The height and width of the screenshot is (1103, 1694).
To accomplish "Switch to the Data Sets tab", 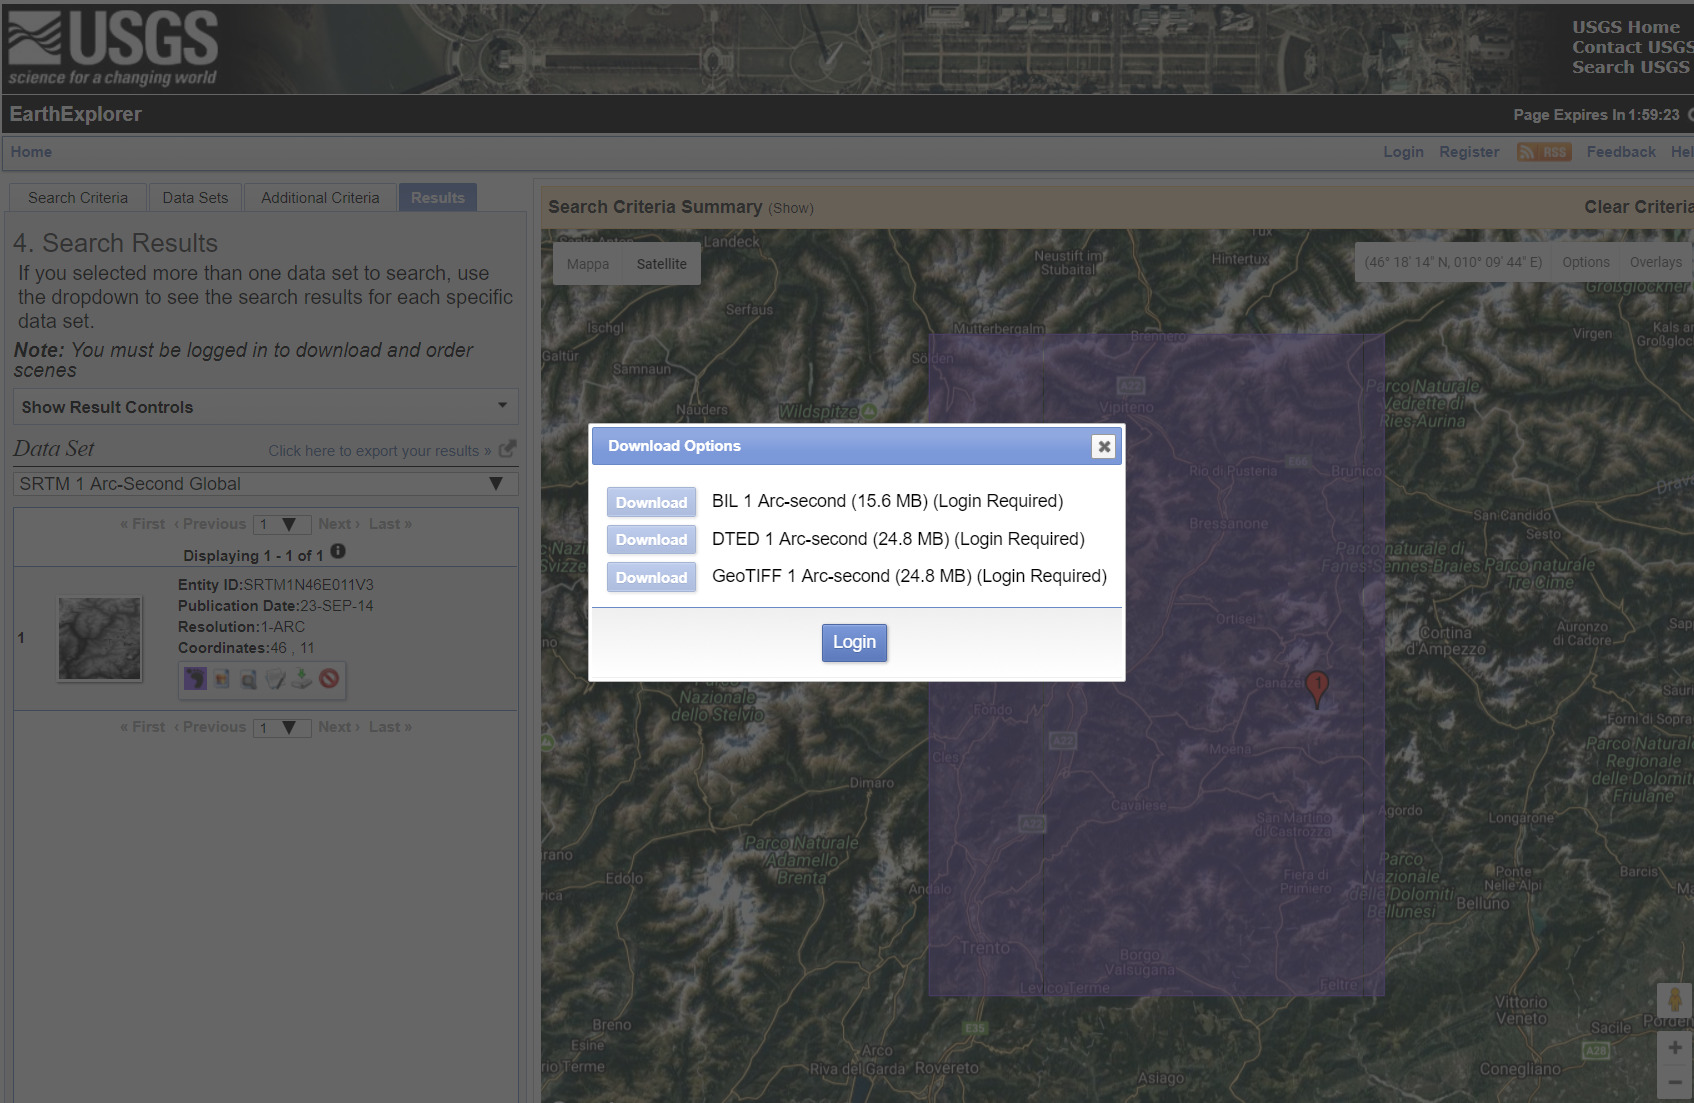I will click(x=195, y=198).
